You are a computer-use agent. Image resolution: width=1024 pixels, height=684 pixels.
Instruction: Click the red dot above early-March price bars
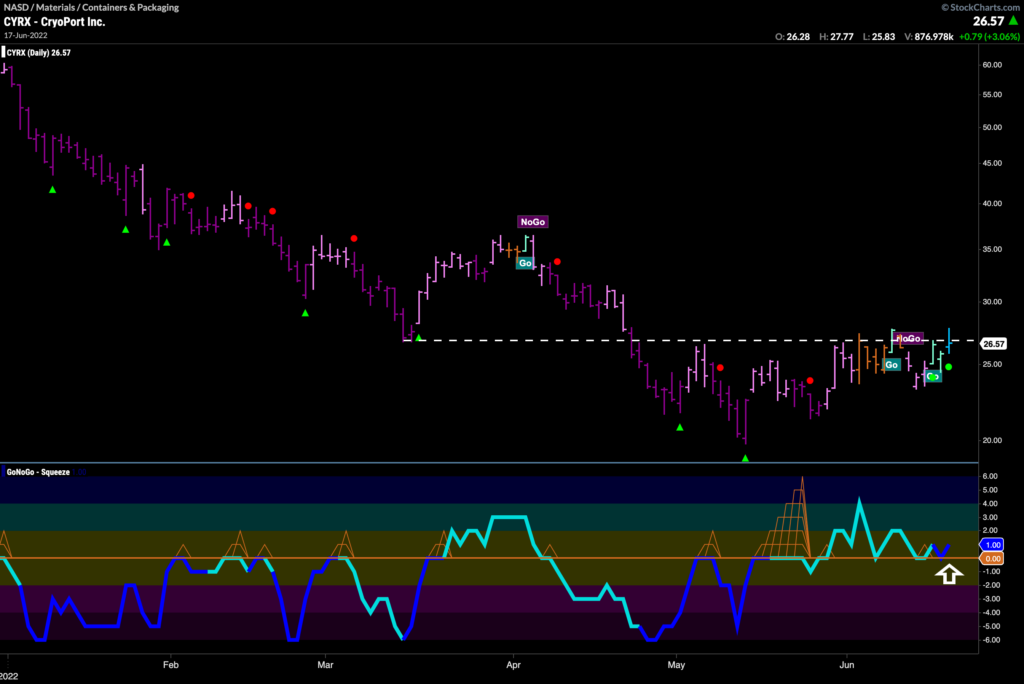(x=354, y=238)
